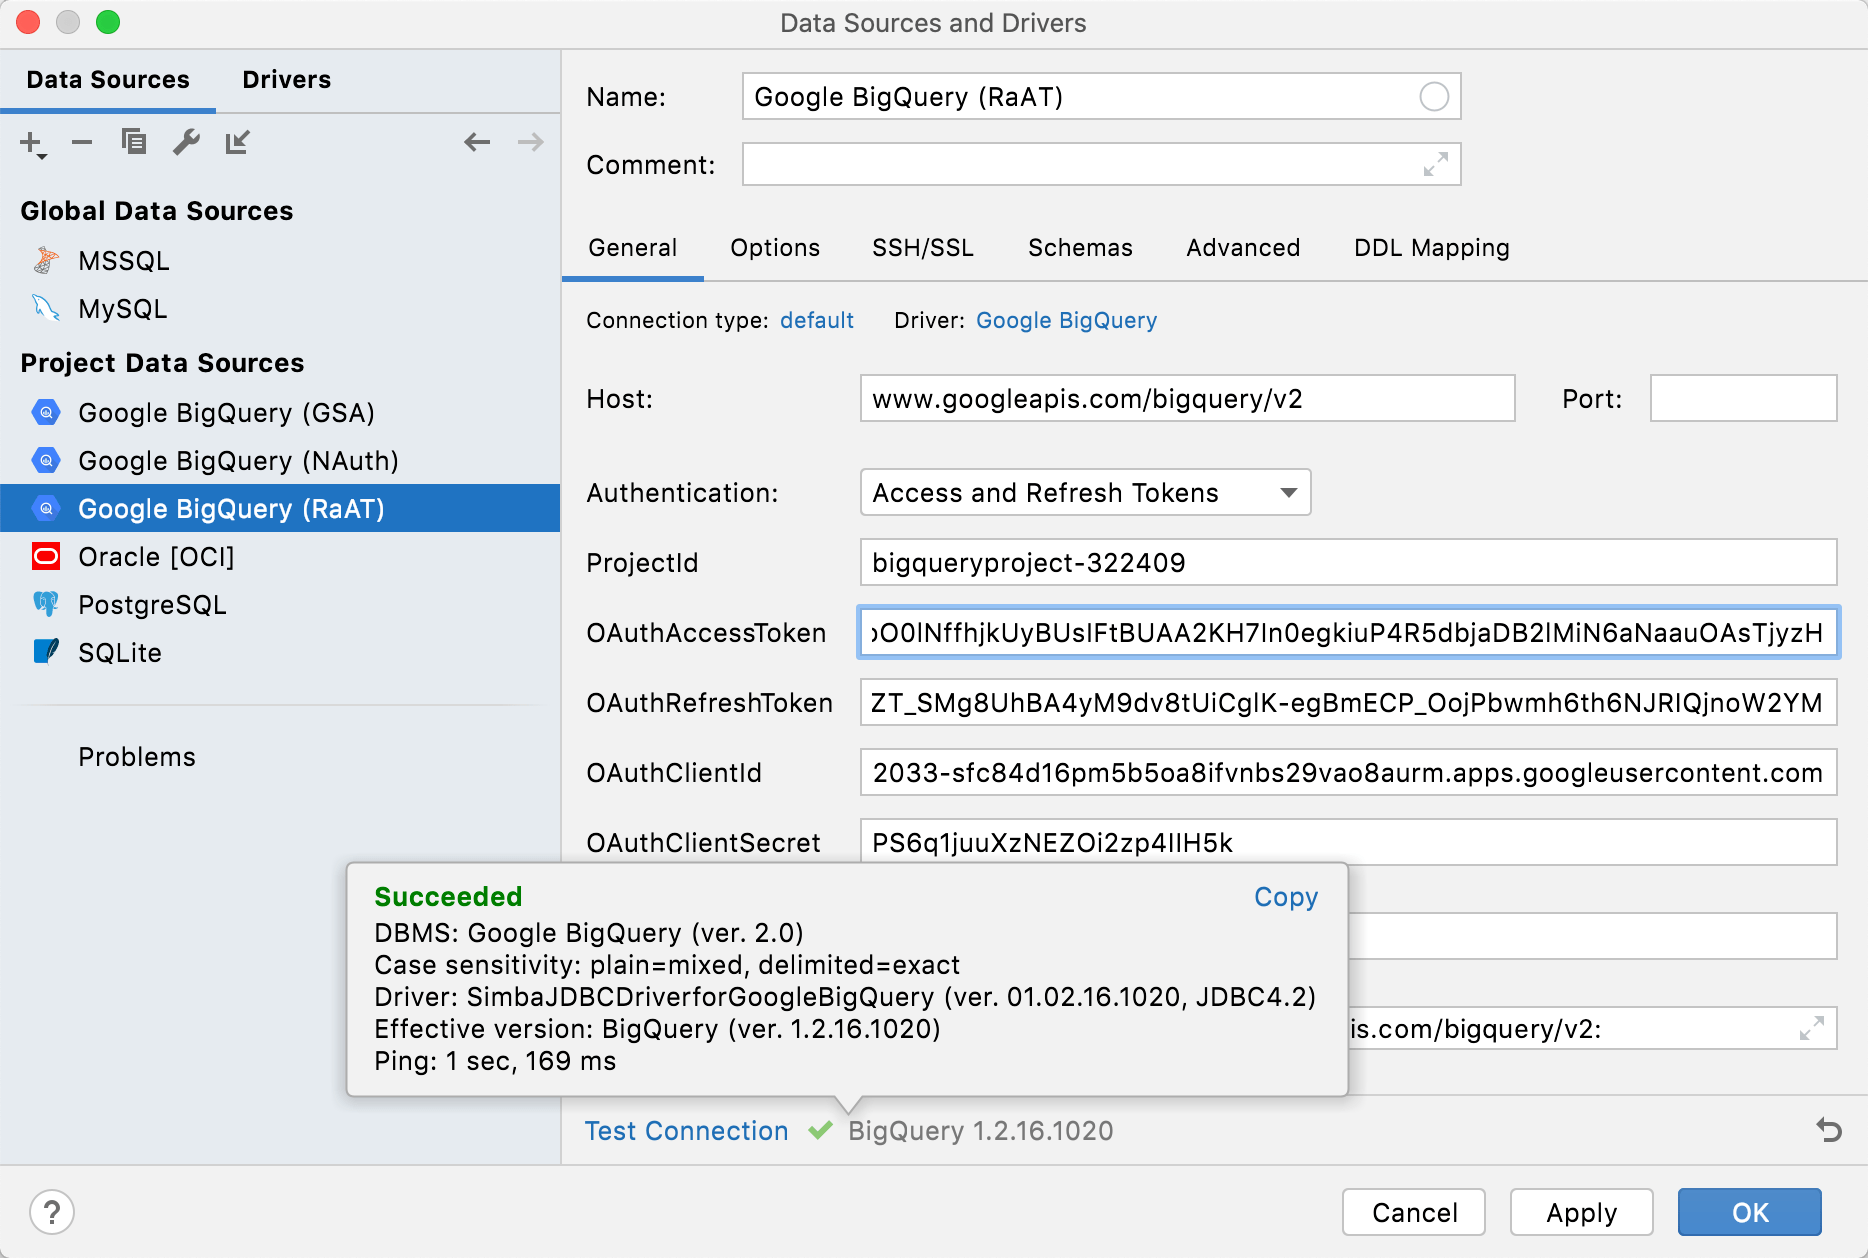
Task: Click the color circle in Name field
Action: point(1433,97)
